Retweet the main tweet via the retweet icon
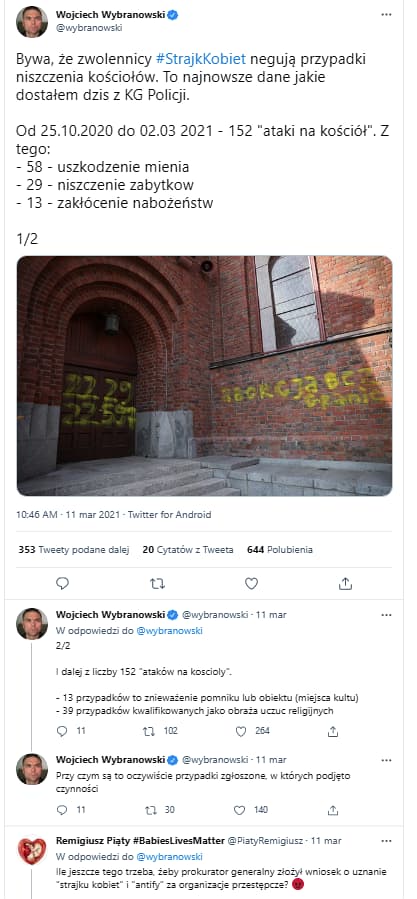Screen dimensions: 417x899 pos(157,584)
